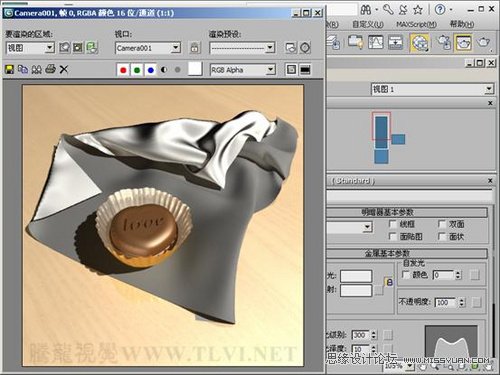Open the MAXScript(M) menu

pos(416,24)
